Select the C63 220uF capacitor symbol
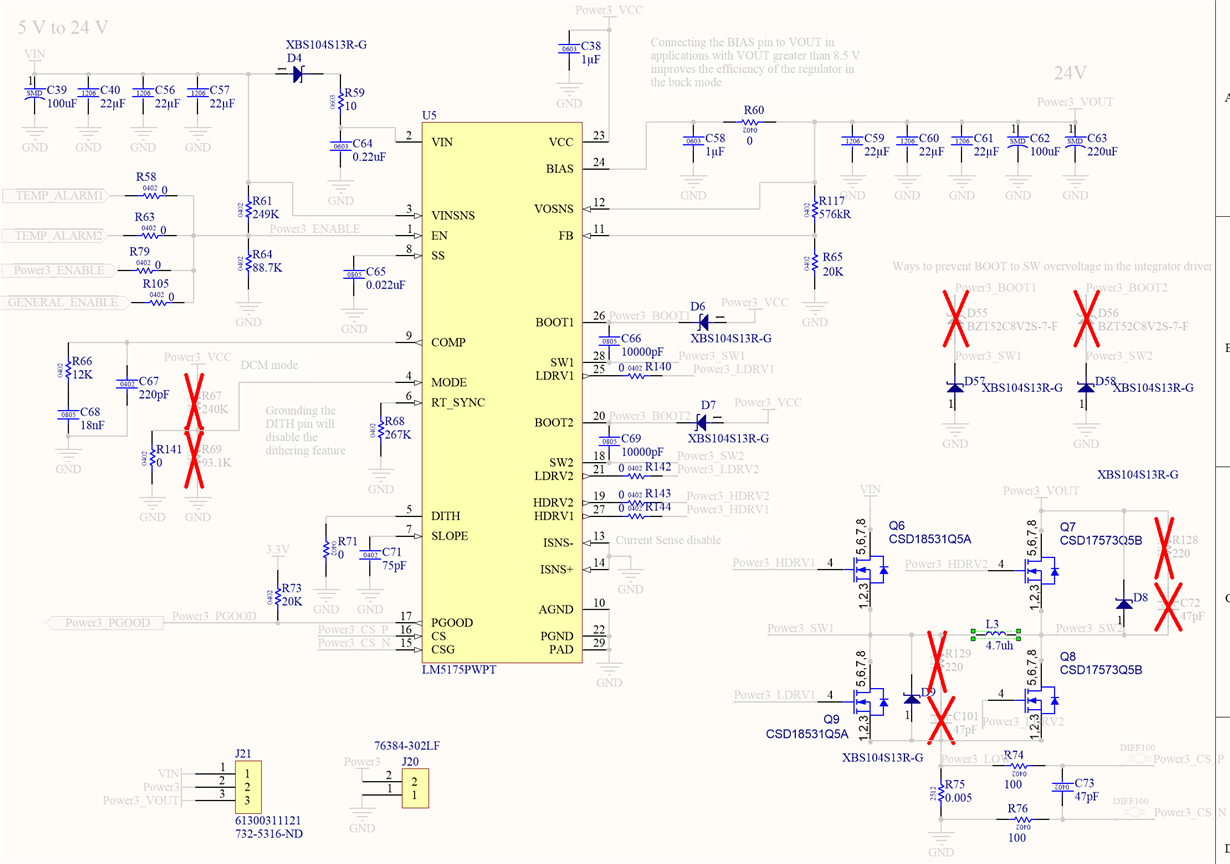The height and width of the screenshot is (864, 1230). tap(1075, 141)
